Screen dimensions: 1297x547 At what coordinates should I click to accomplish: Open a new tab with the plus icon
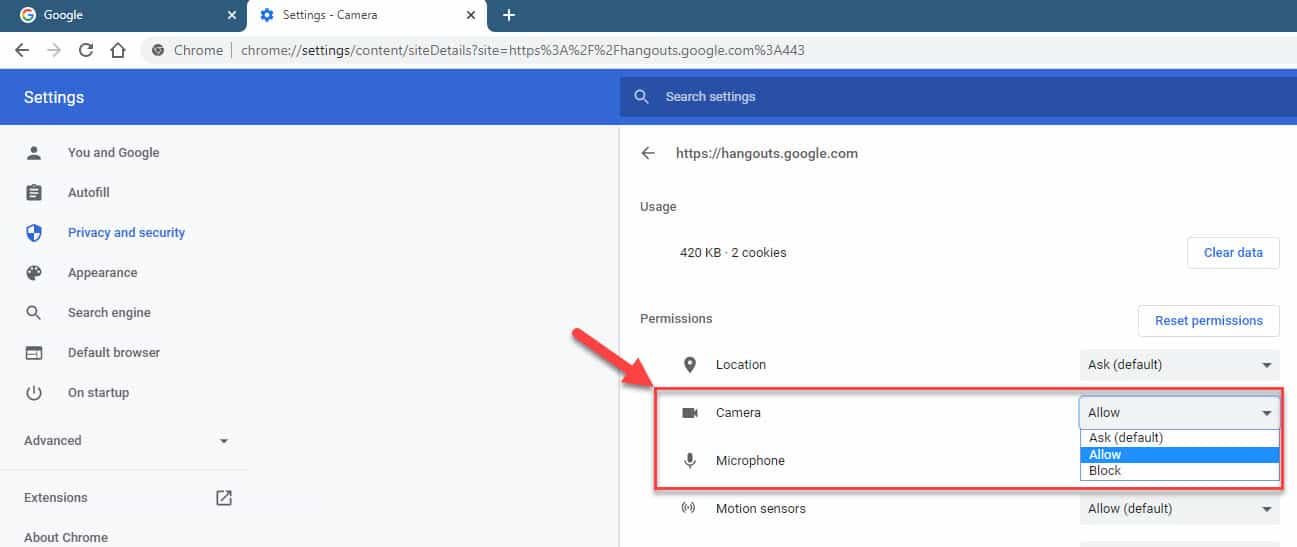click(509, 15)
